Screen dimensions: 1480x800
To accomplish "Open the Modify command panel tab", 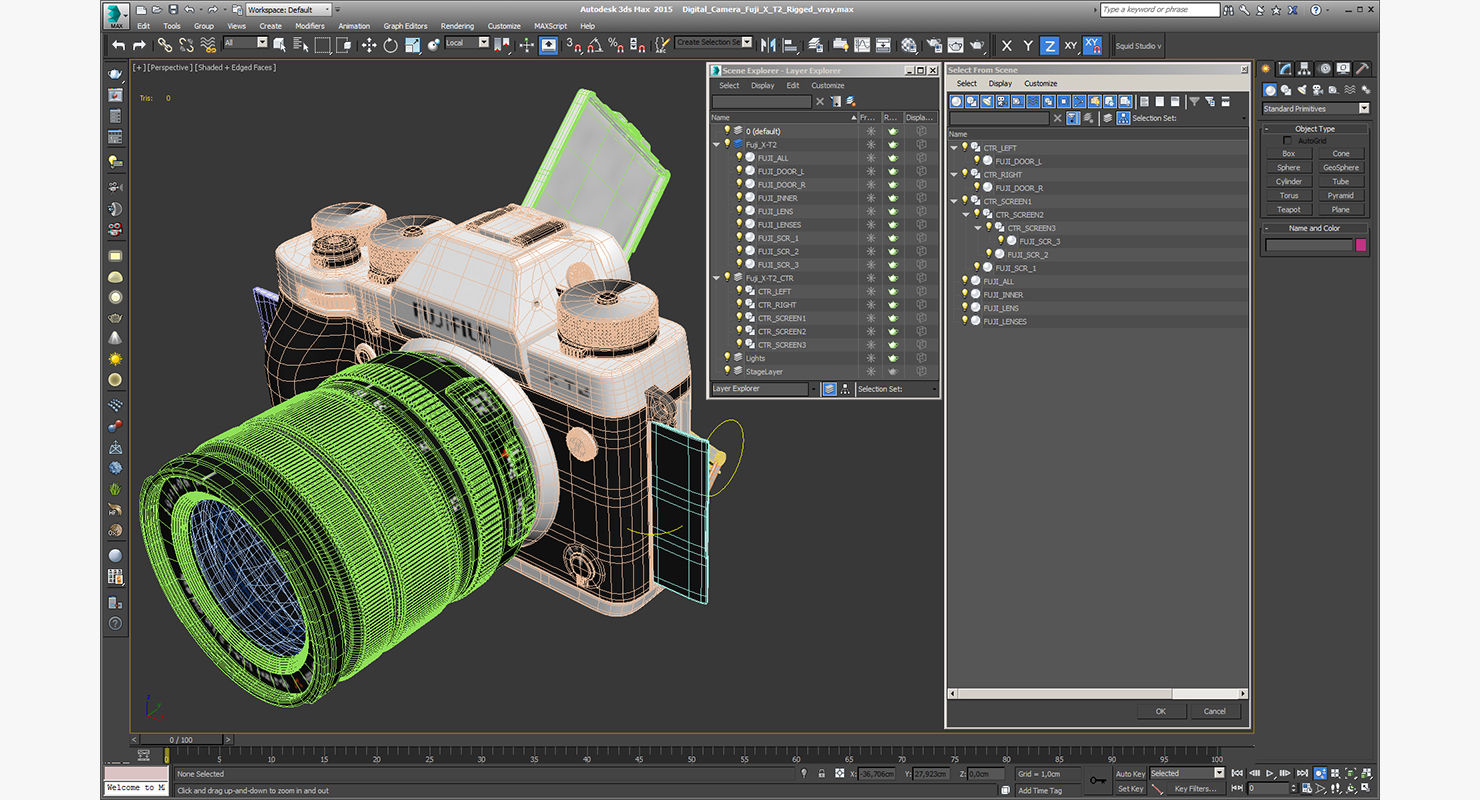I will [x=1285, y=68].
